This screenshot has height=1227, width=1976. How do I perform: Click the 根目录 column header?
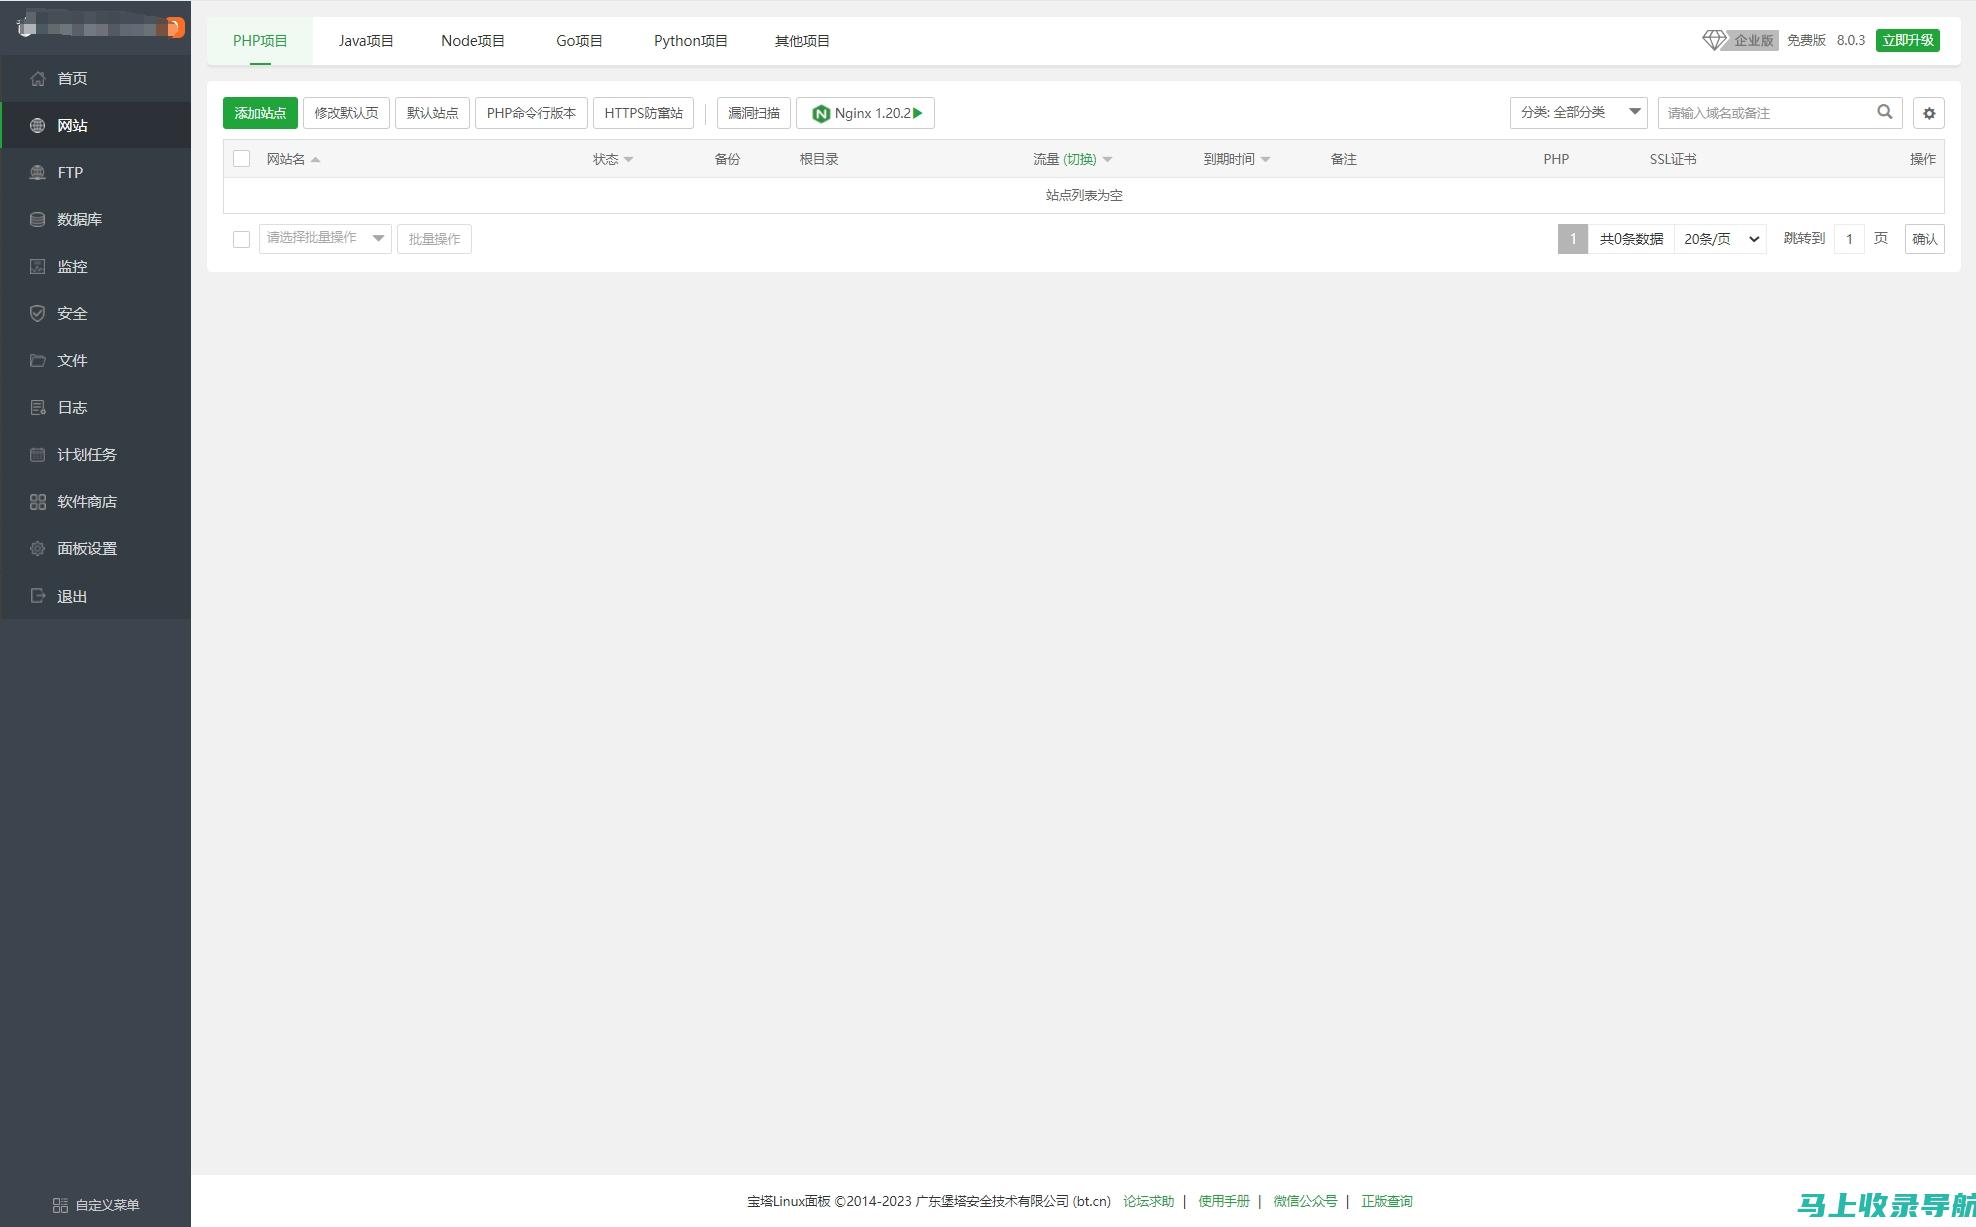(819, 159)
